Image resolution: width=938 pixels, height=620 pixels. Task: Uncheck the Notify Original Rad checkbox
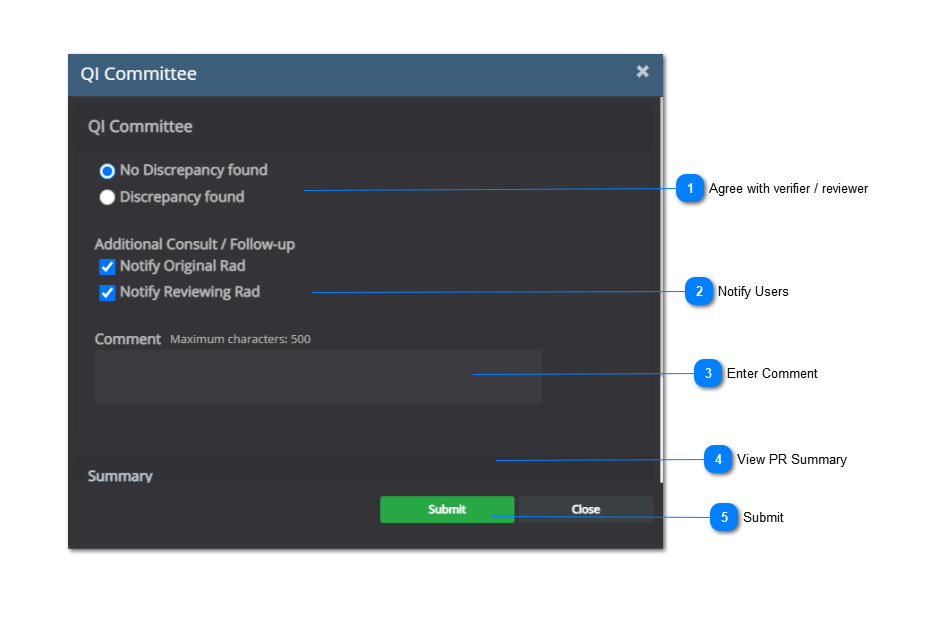tap(107, 267)
